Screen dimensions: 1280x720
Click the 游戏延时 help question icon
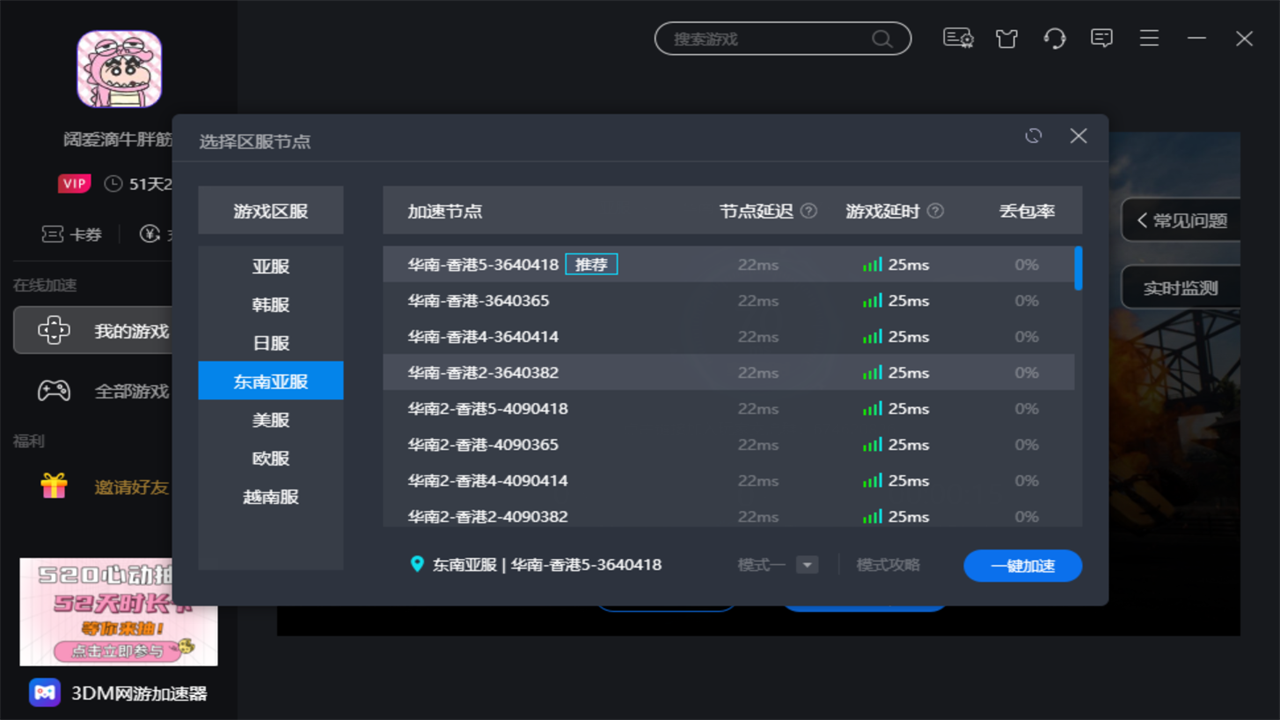point(935,211)
